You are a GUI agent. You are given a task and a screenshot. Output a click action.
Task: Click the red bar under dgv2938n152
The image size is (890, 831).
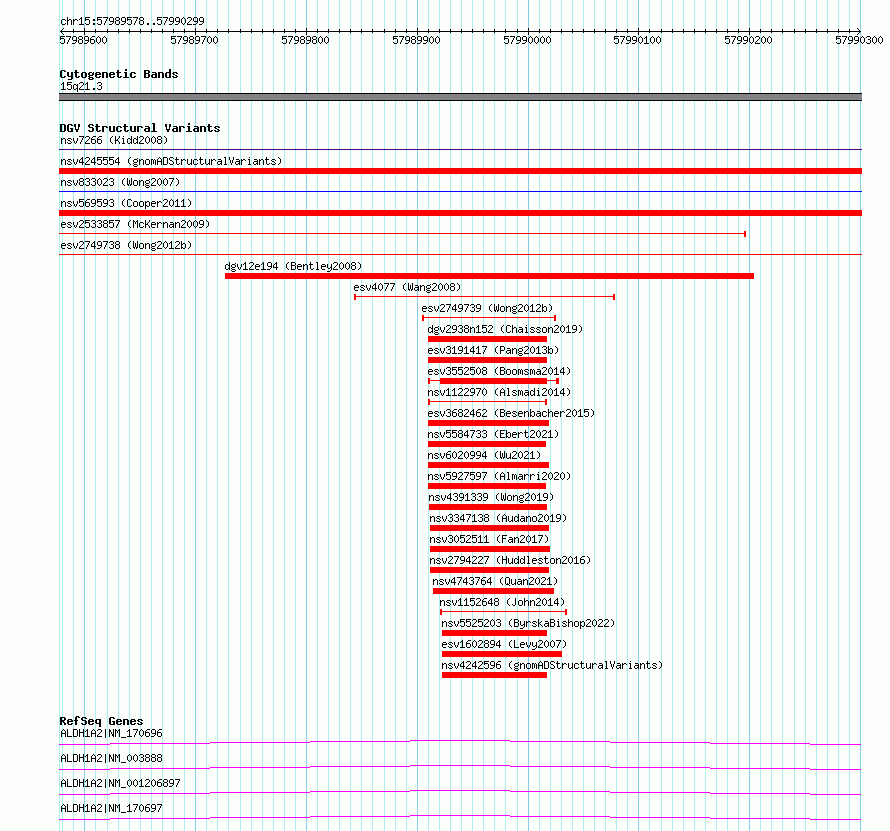pyautogui.click(x=488, y=339)
